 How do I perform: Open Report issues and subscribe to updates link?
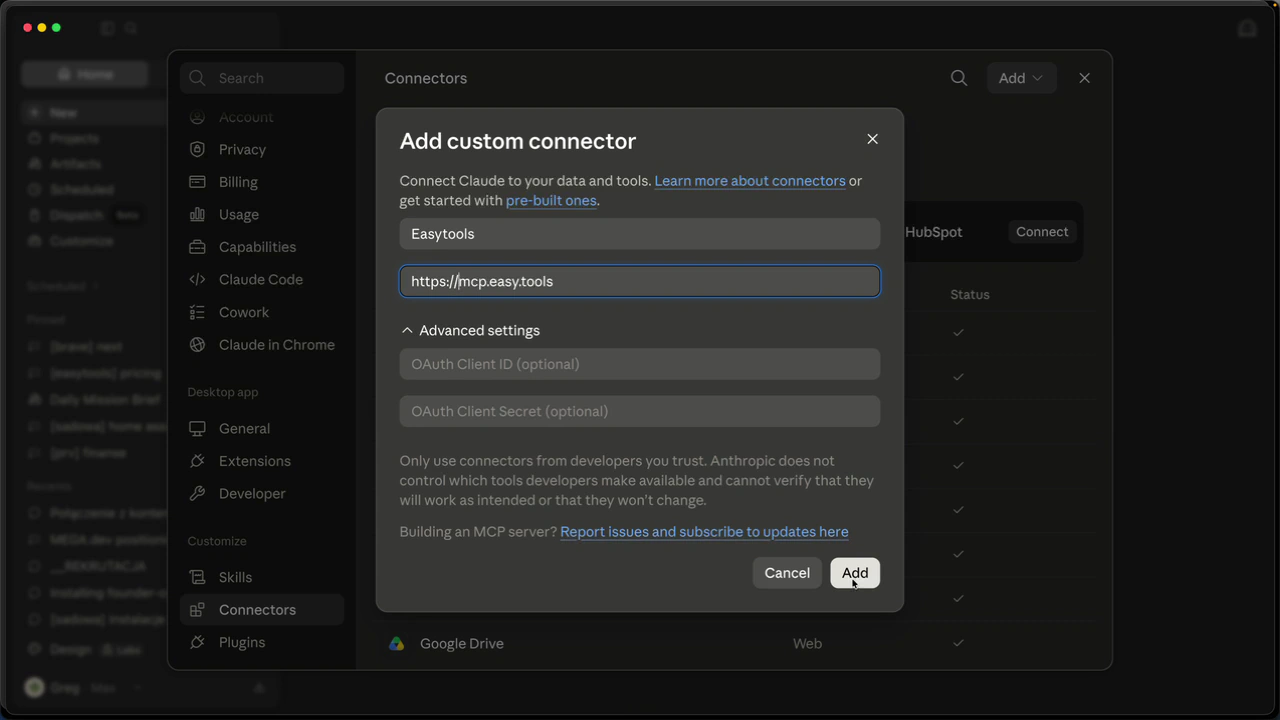pos(704,532)
